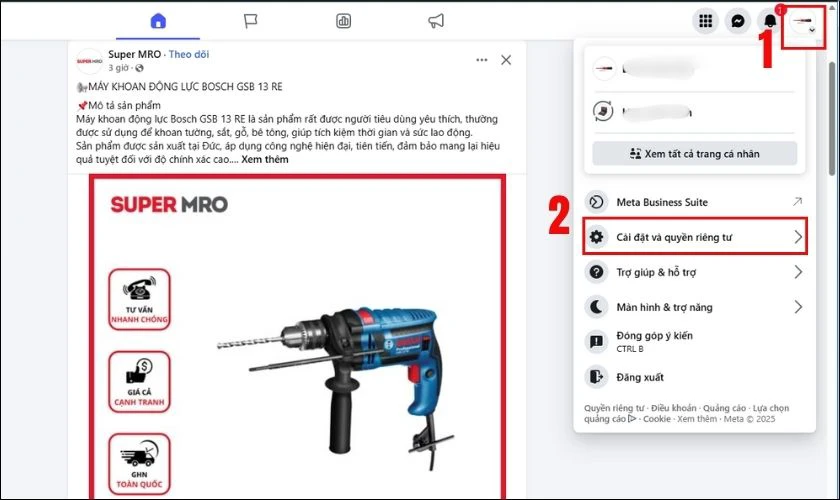Log out with Đăng xuất
Viewport: 840px width, 500px height.
694,377
